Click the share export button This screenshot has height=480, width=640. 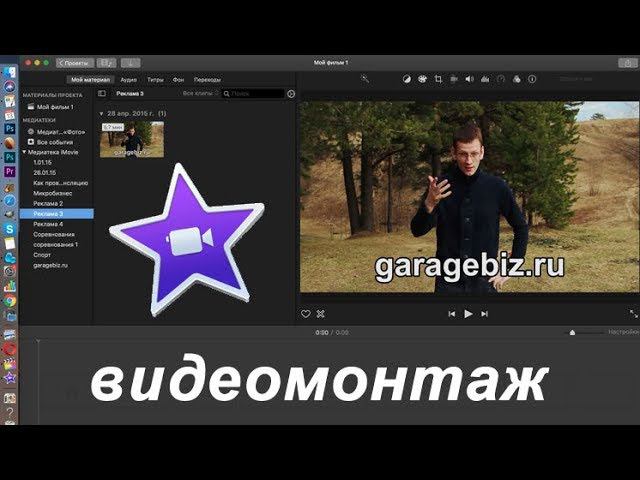(x=627, y=63)
